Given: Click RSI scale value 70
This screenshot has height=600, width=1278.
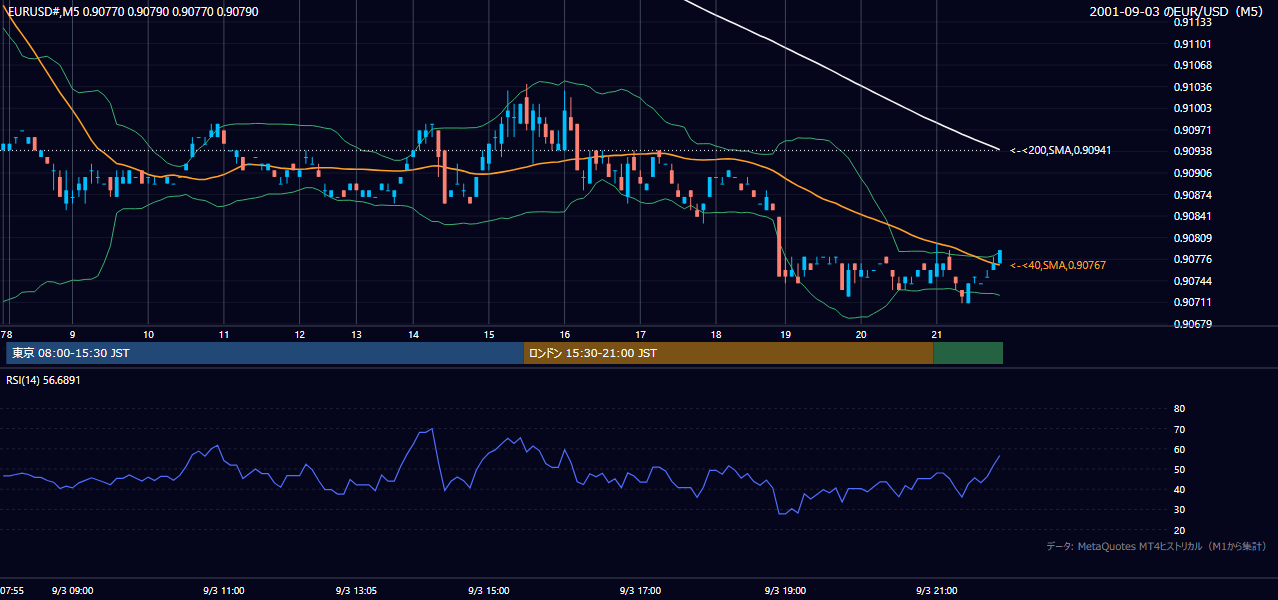Looking at the screenshot, I should 1179,429.
